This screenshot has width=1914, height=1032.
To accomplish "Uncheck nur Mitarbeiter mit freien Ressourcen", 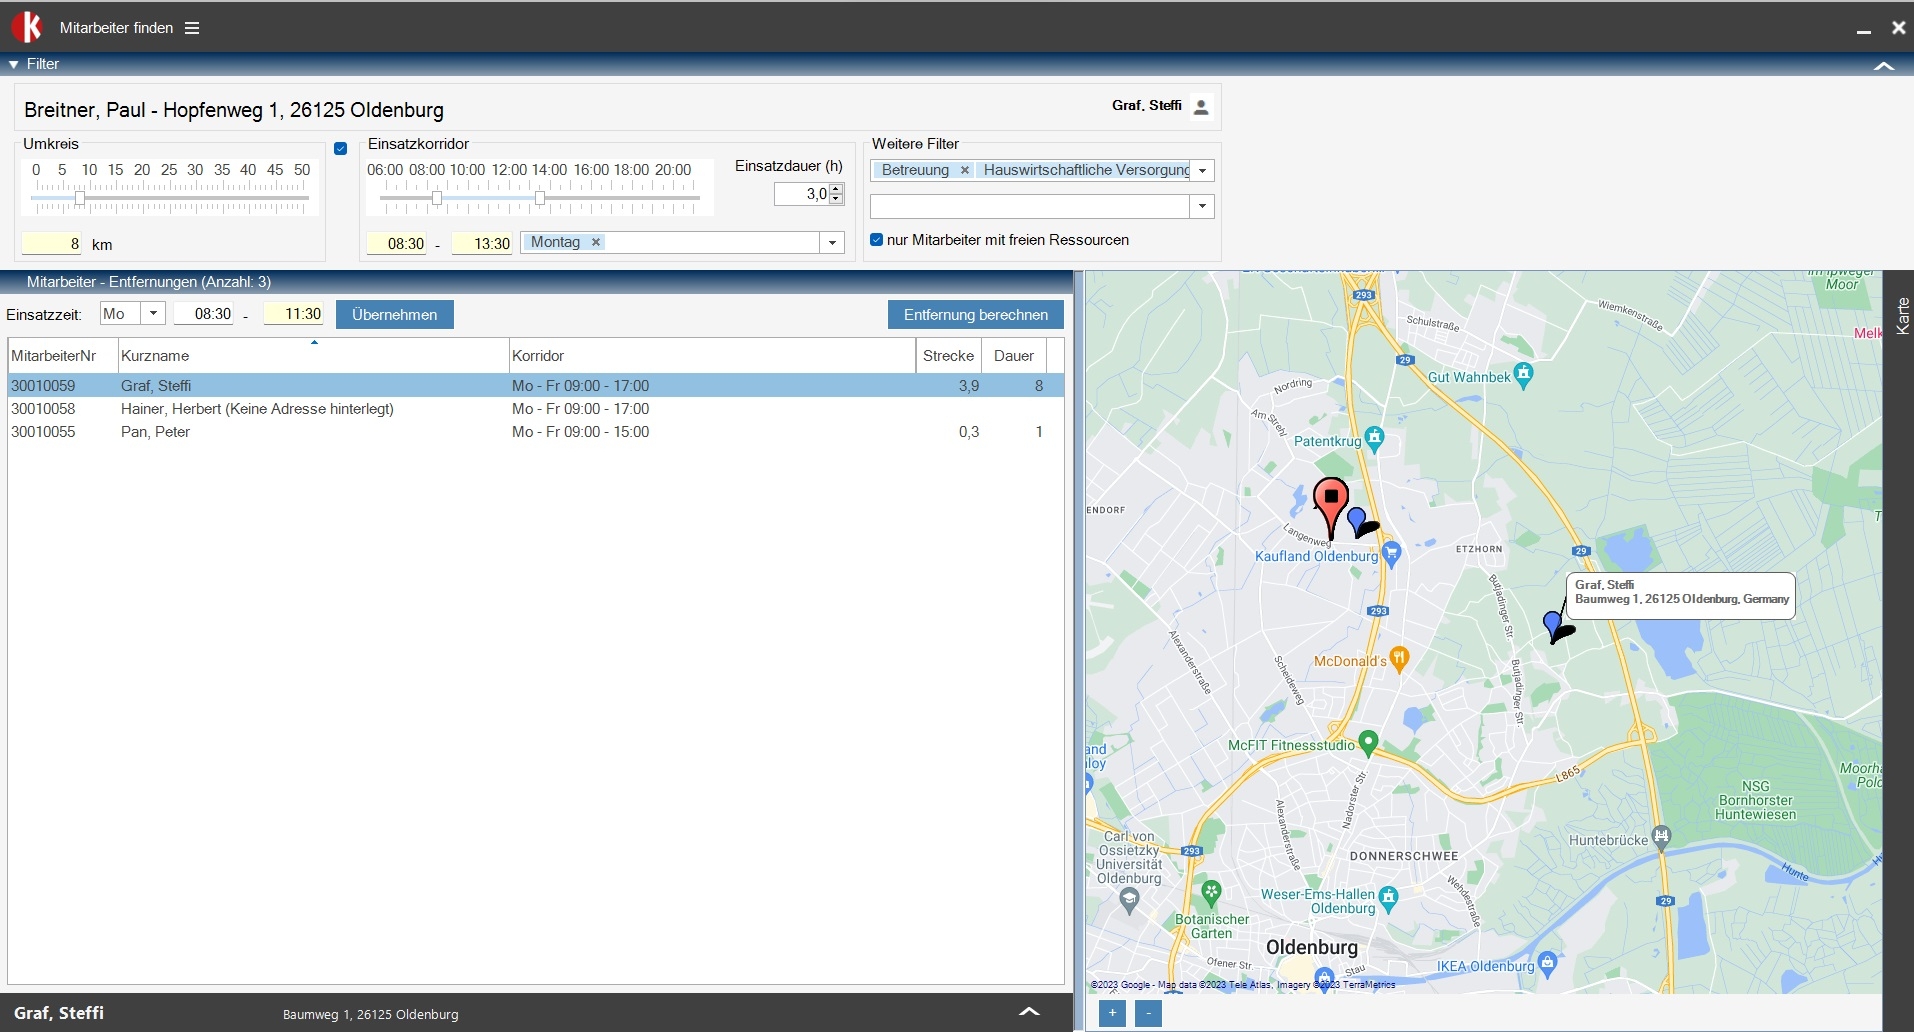I will coord(877,240).
